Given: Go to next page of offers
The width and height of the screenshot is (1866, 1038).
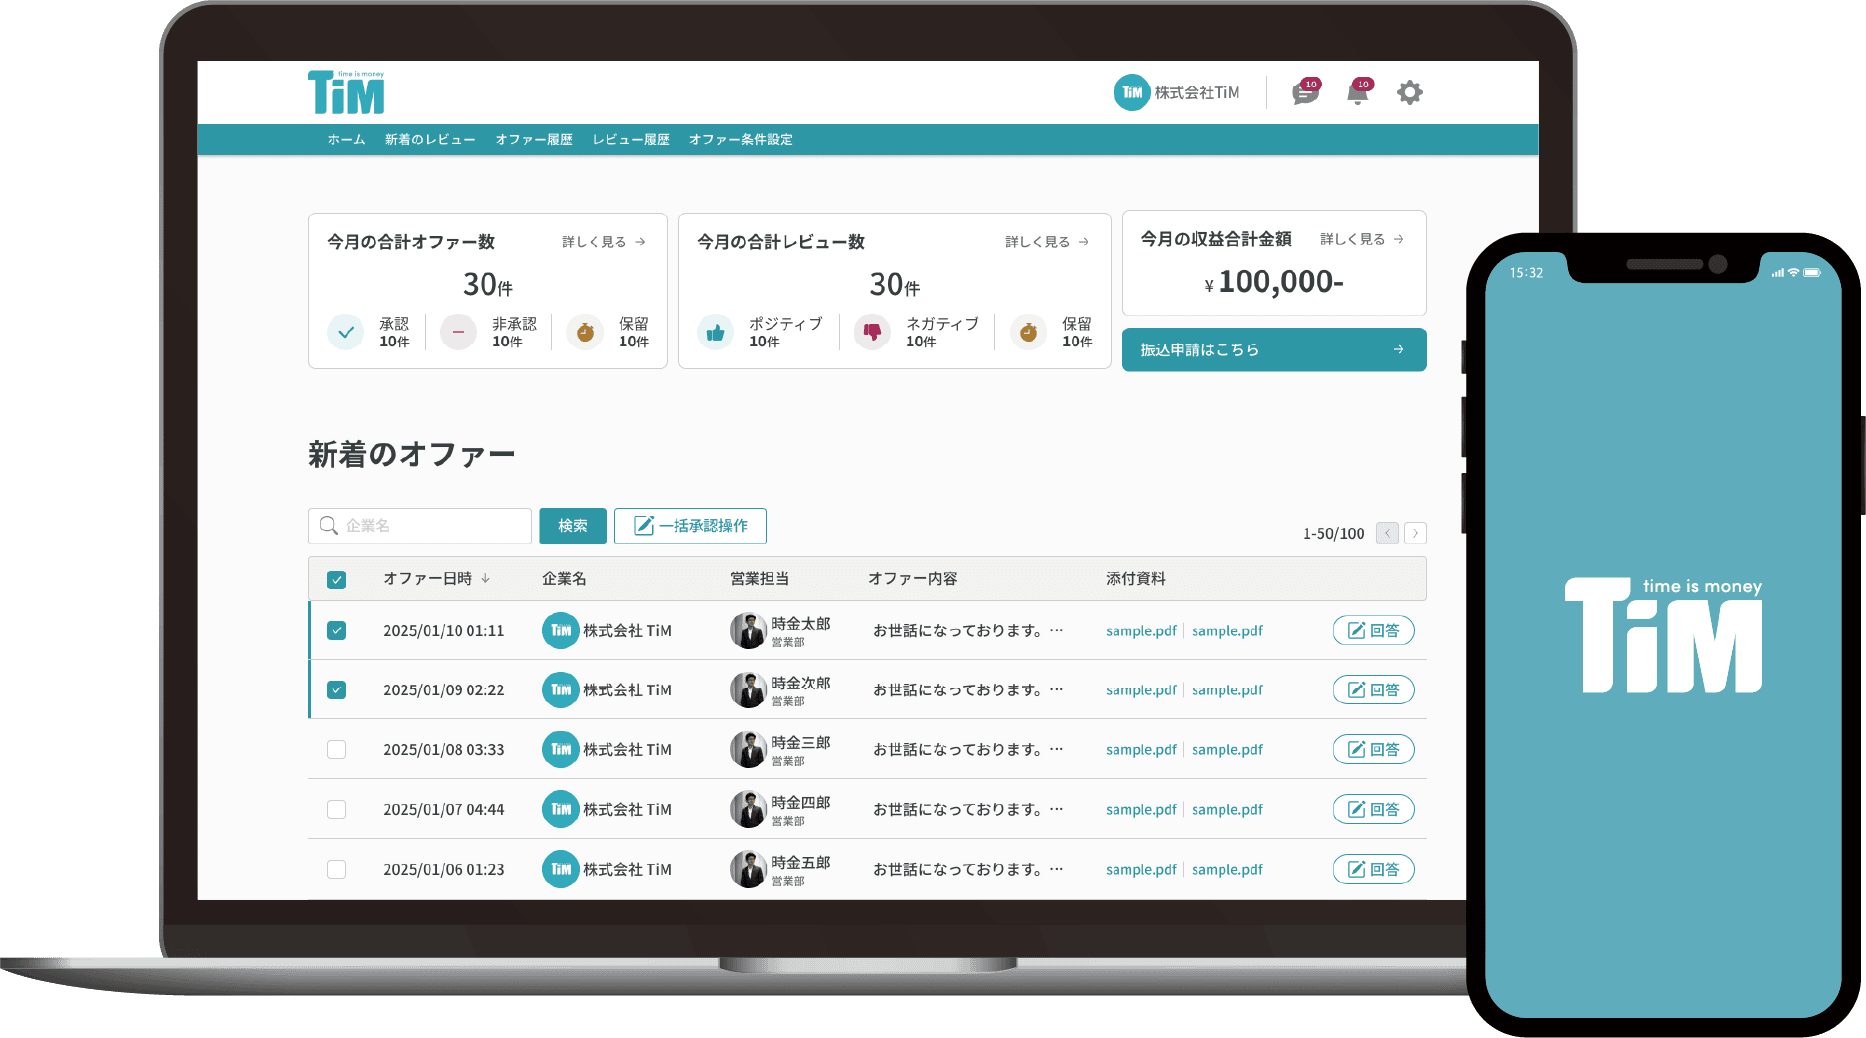Looking at the screenshot, I should click(x=1415, y=534).
